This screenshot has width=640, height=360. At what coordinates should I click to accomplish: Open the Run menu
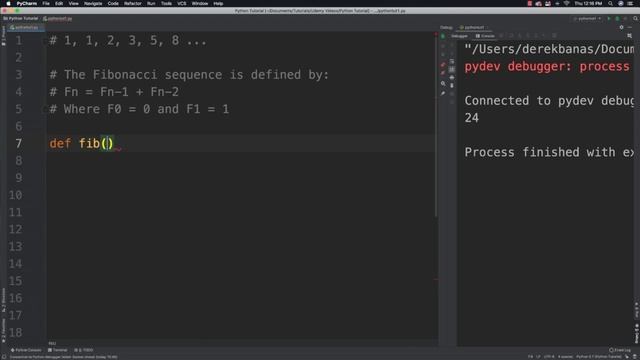point(151,3)
